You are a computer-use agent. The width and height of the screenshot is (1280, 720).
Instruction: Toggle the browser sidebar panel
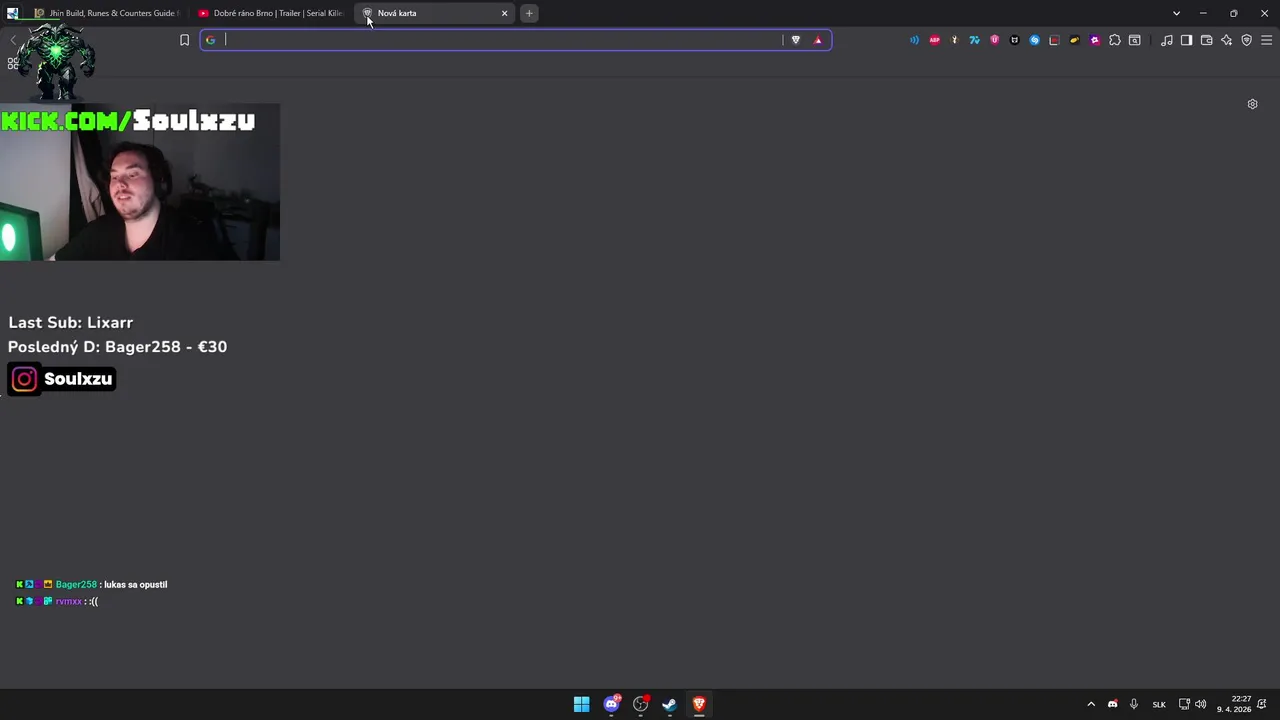click(x=1186, y=40)
